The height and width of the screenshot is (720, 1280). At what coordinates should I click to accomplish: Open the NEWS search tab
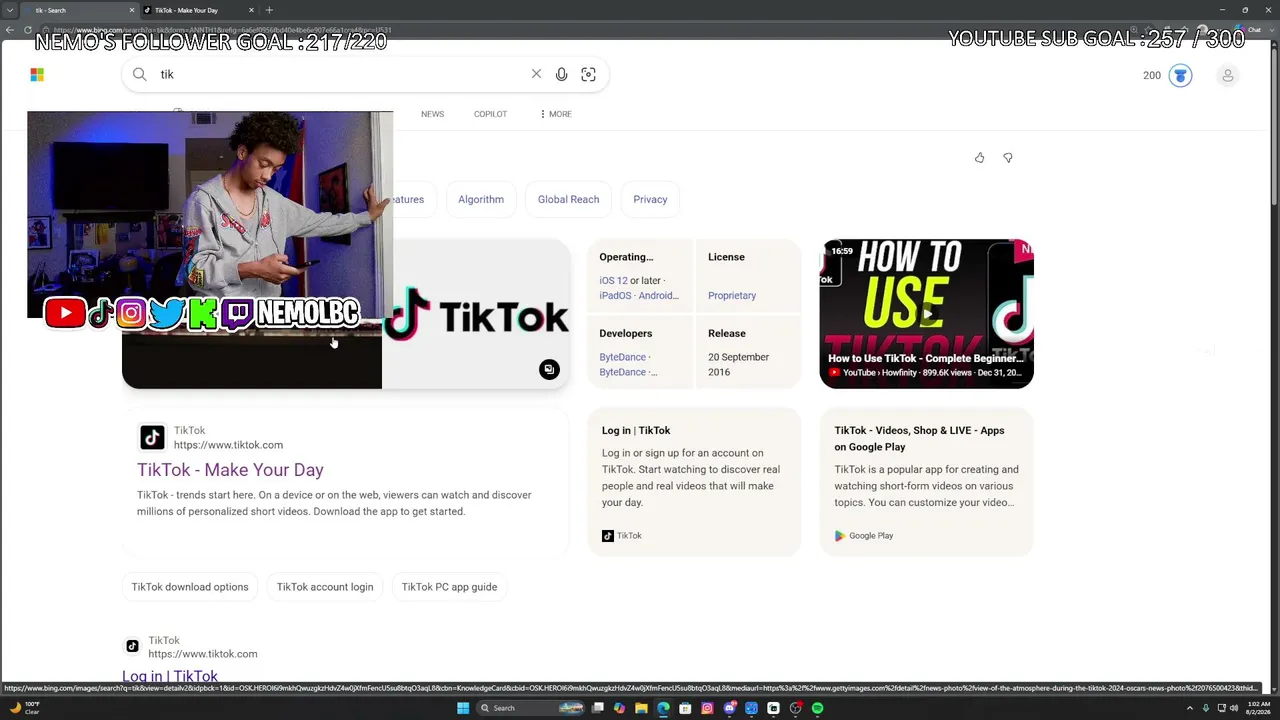(x=432, y=114)
